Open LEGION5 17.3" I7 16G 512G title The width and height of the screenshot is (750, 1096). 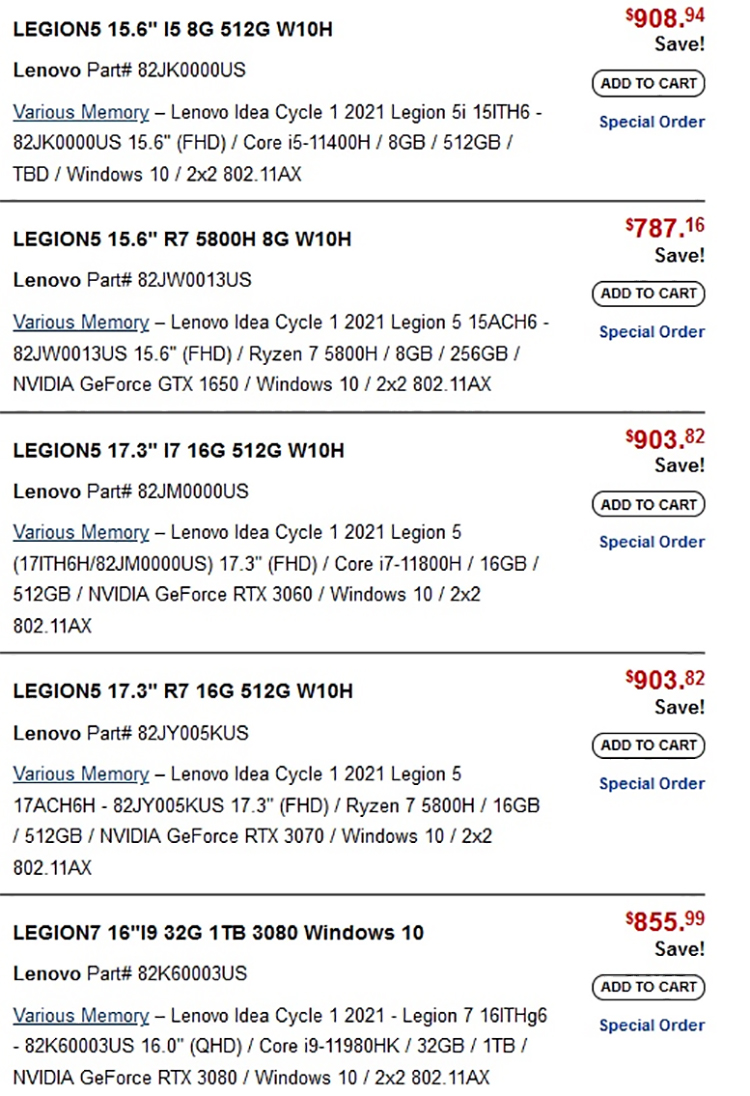178,451
